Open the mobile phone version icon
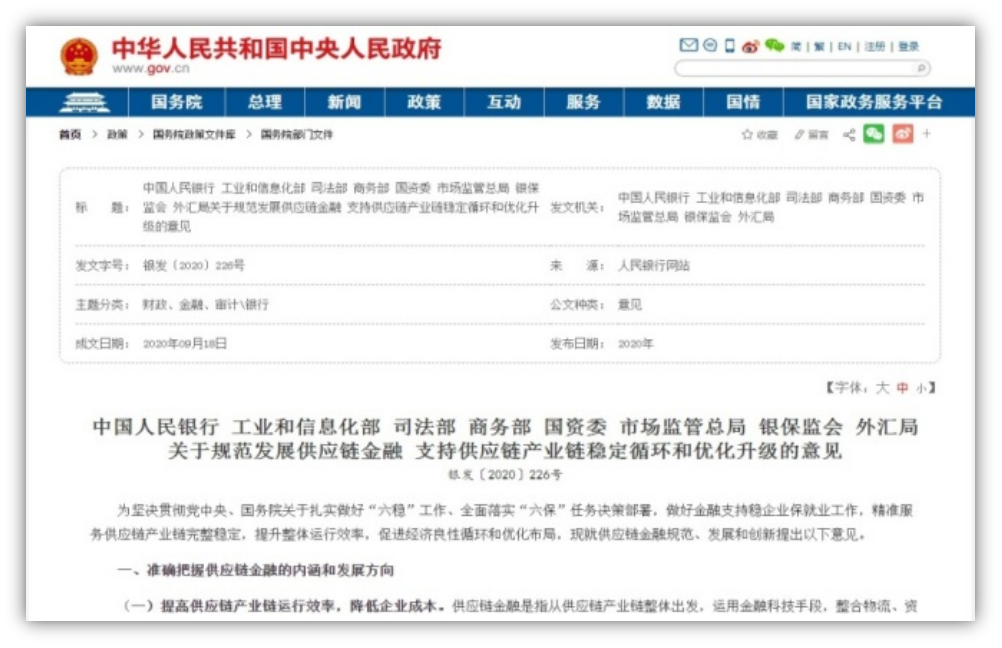Viewport: 1002px width, 648px height. (729, 46)
